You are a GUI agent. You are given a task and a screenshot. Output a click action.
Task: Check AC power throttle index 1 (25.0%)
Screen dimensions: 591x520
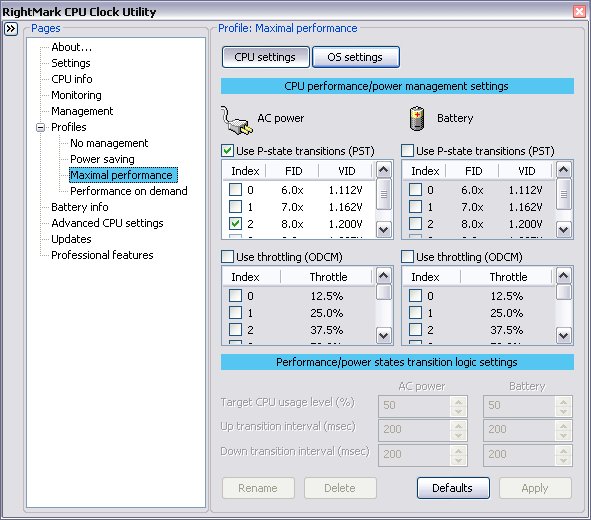coord(236,313)
